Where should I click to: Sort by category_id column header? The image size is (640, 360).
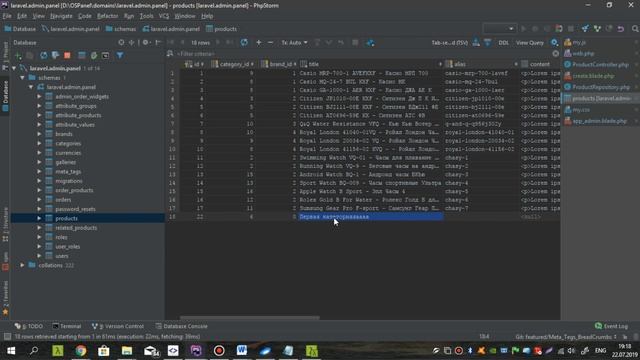233,64
